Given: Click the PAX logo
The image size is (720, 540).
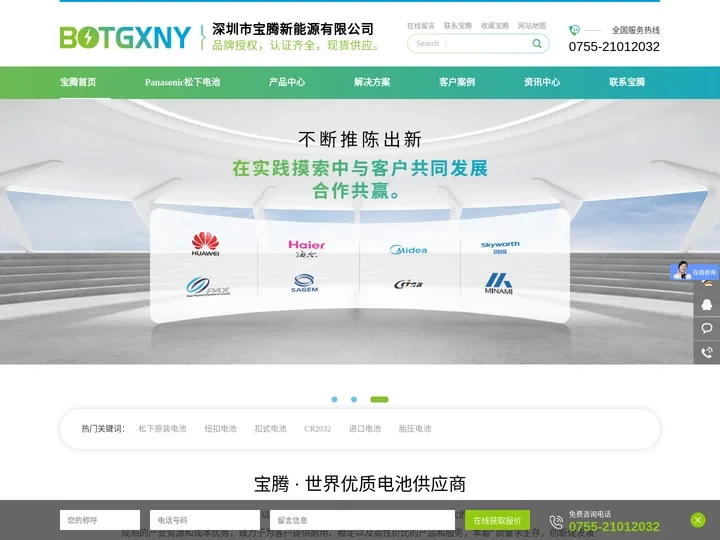Looking at the screenshot, I should [x=208, y=287].
